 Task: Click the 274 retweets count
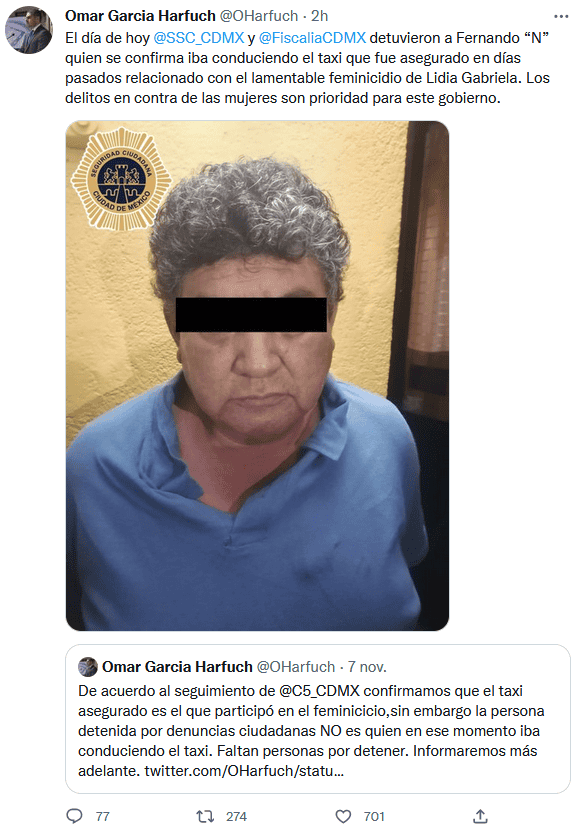tap(237, 816)
